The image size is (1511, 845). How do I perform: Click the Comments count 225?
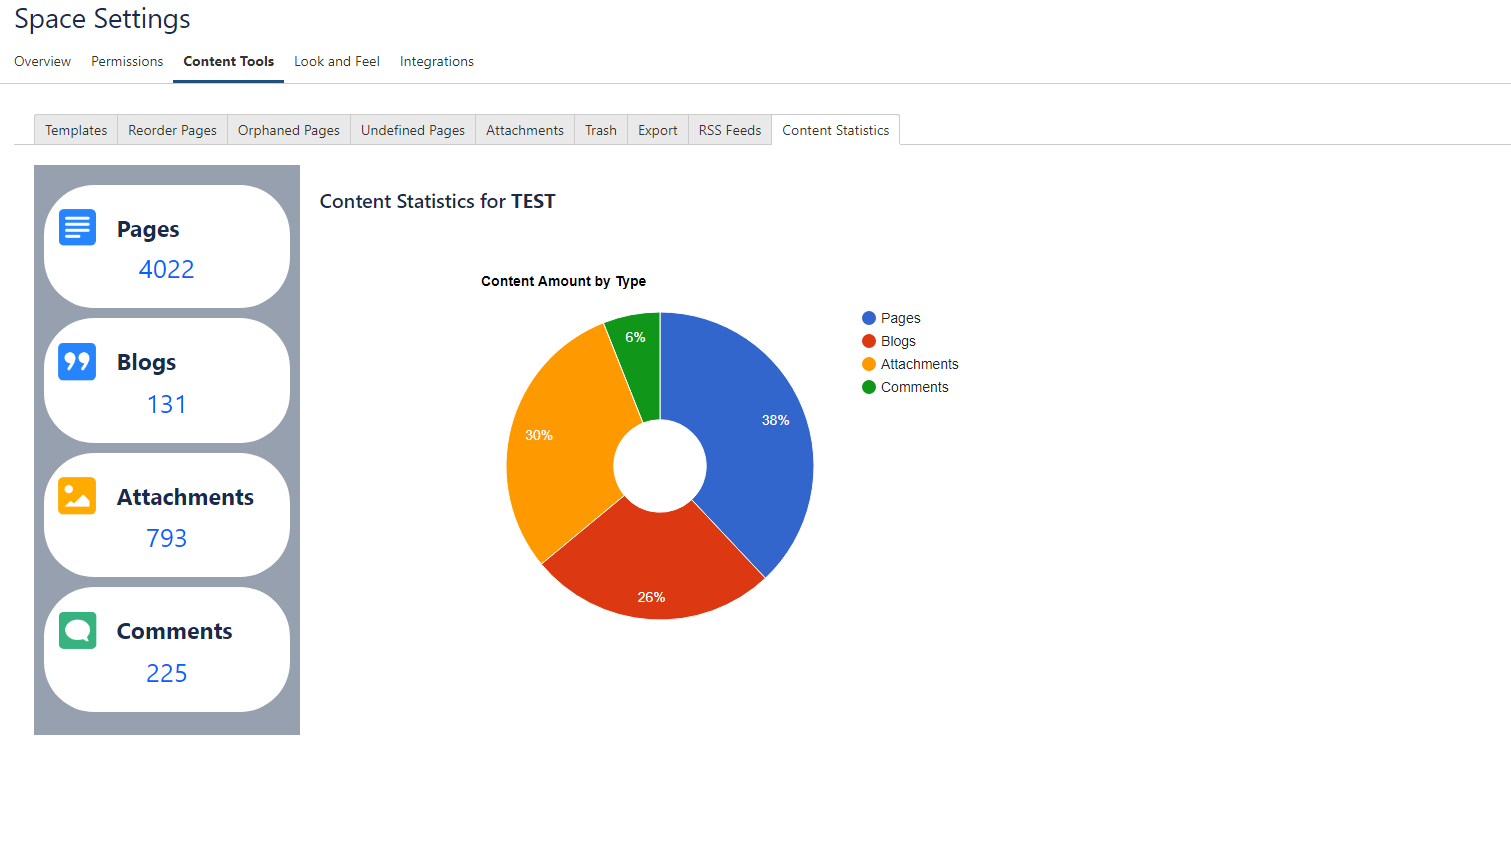point(166,673)
